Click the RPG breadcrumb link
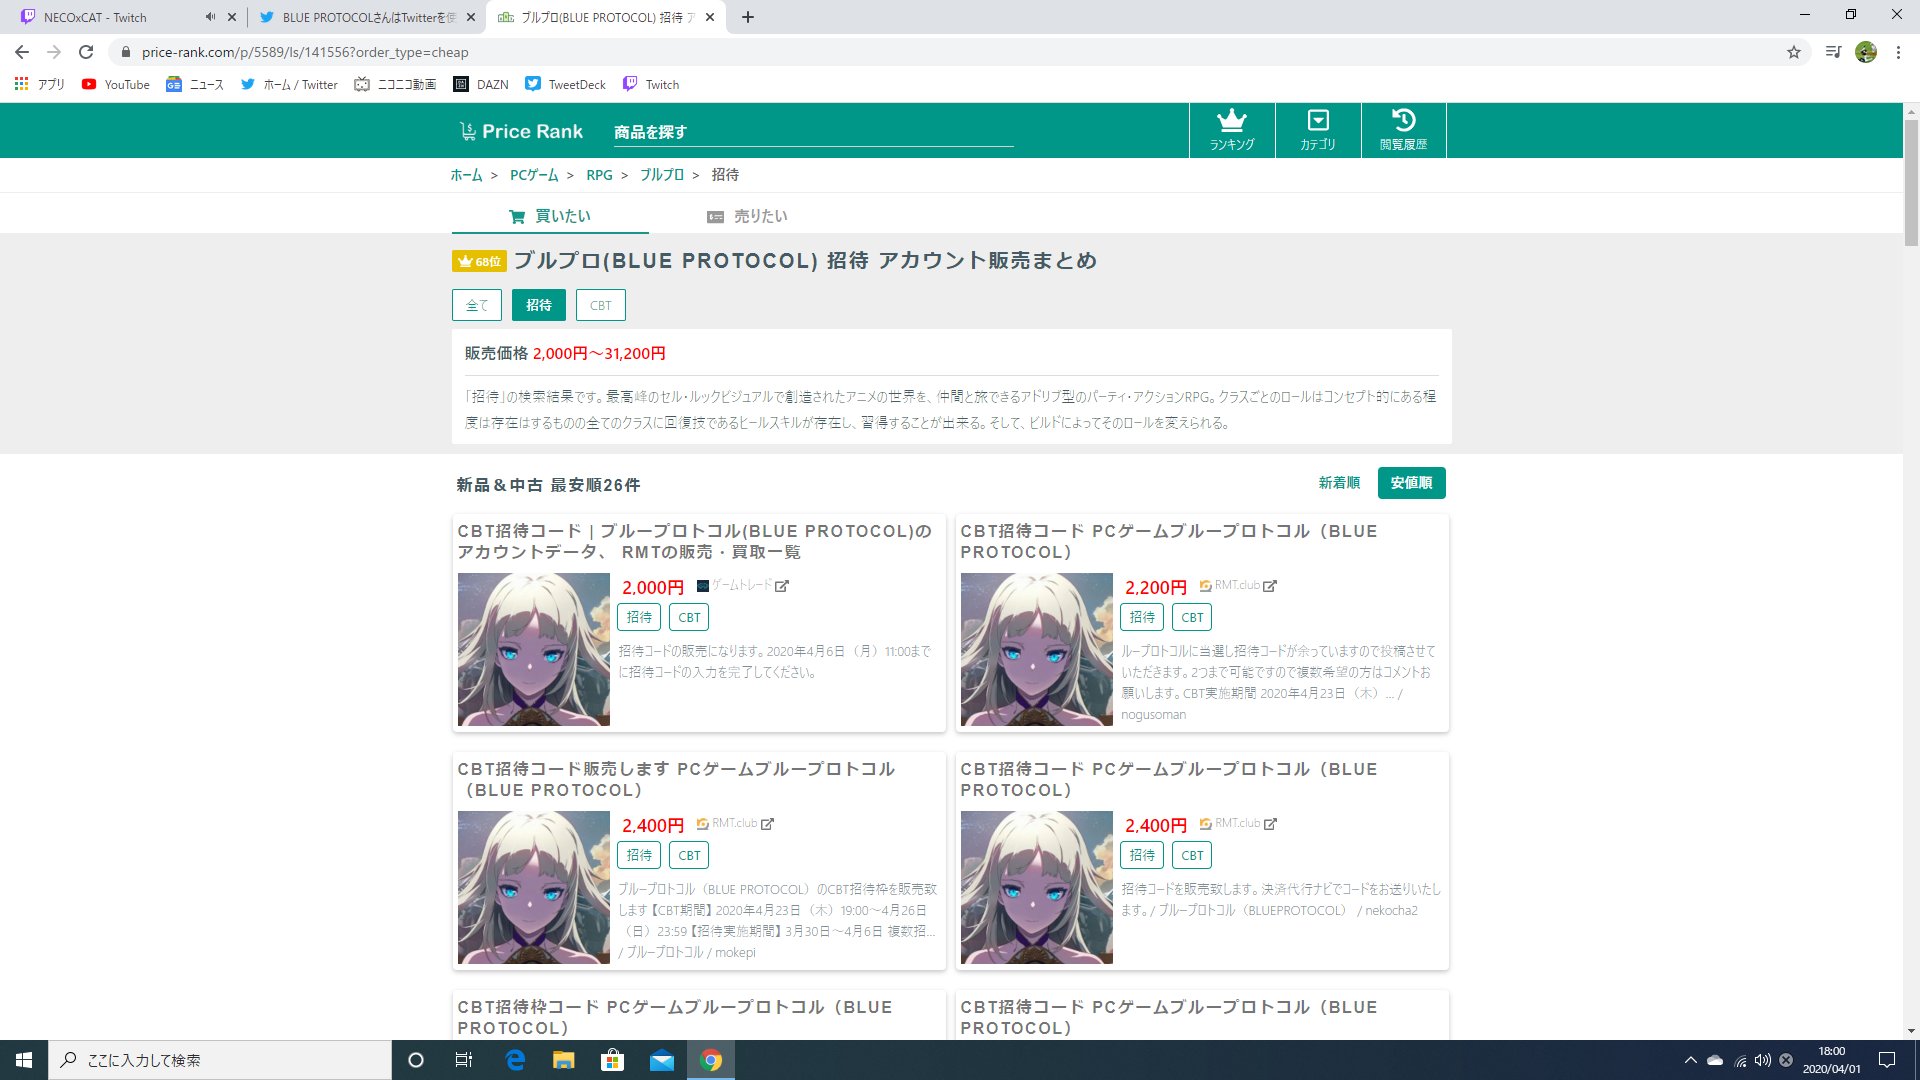 [599, 175]
